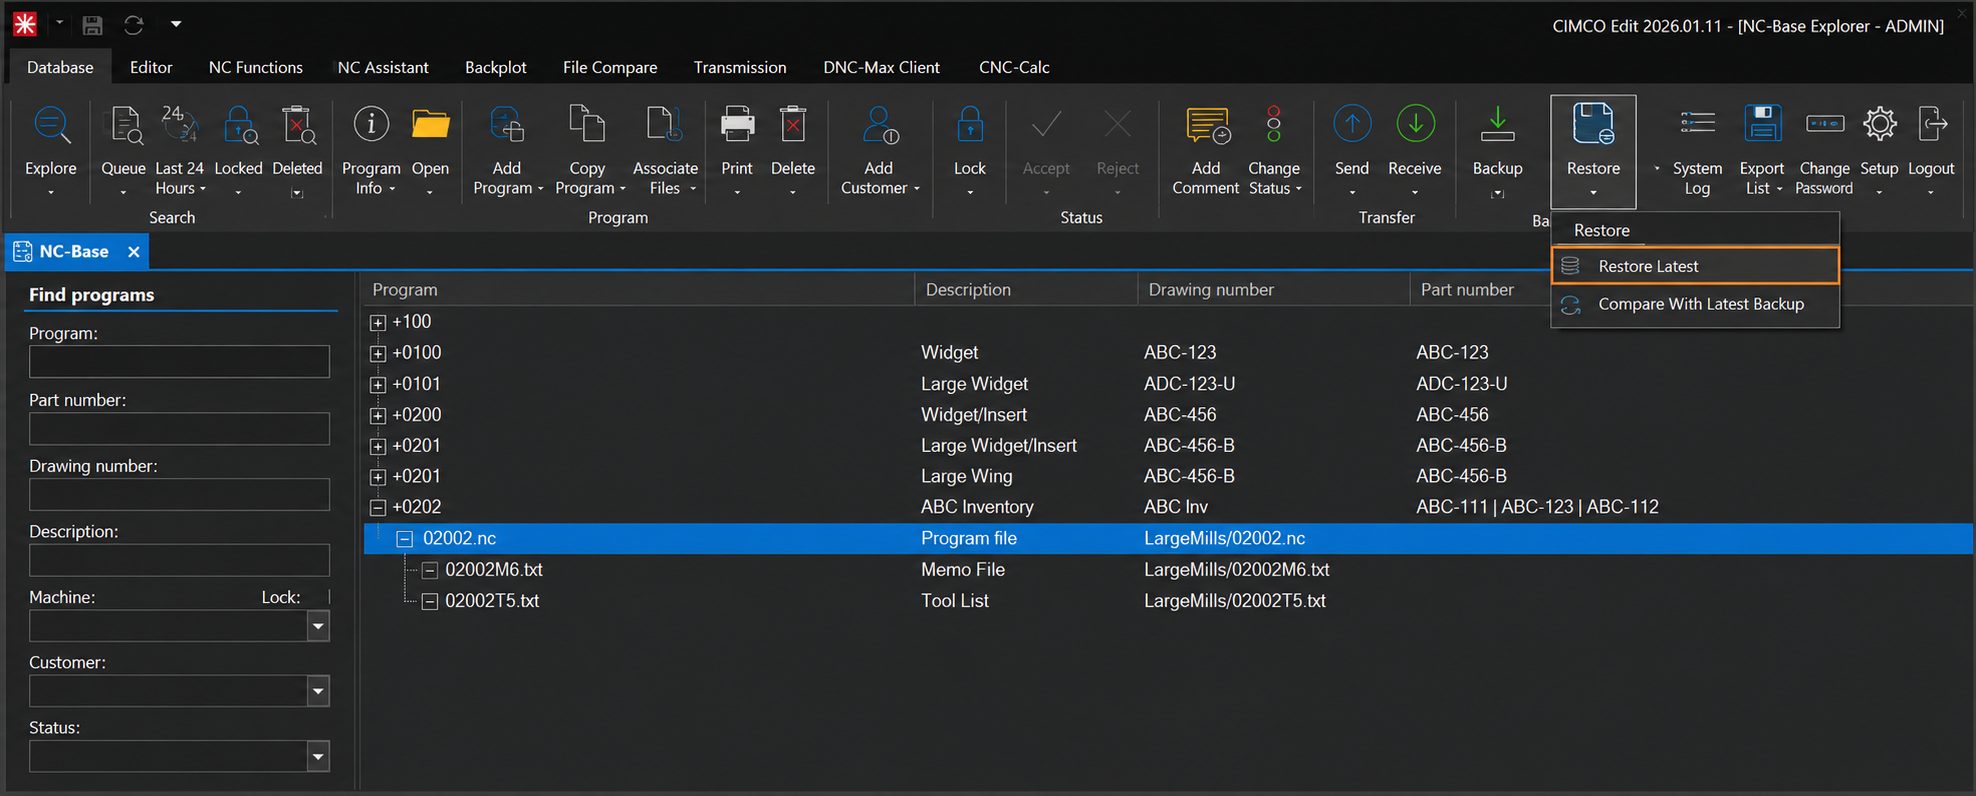Image resolution: width=1976 pixels, height=796 pixels.
Task: Click the Export List icon
Action: (x=1762, y=124)
